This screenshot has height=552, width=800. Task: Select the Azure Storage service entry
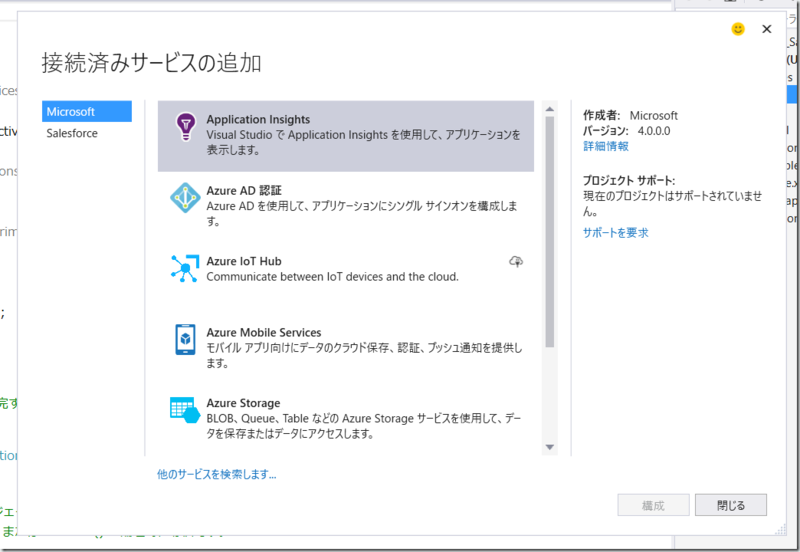[x=346, y=418]
